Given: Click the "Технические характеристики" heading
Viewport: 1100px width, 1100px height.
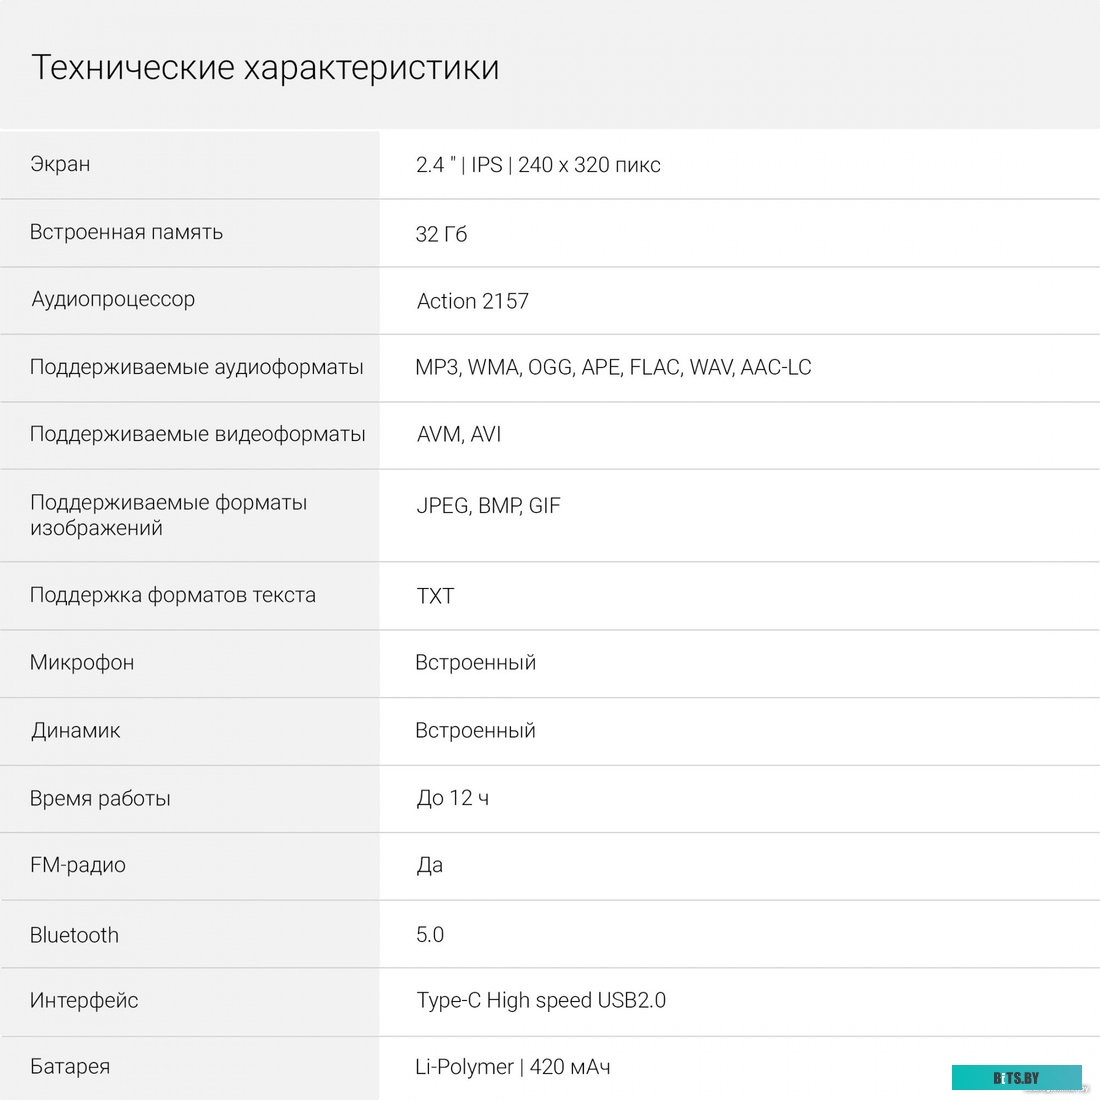Looking at the screenshot, I should [265, 67].
